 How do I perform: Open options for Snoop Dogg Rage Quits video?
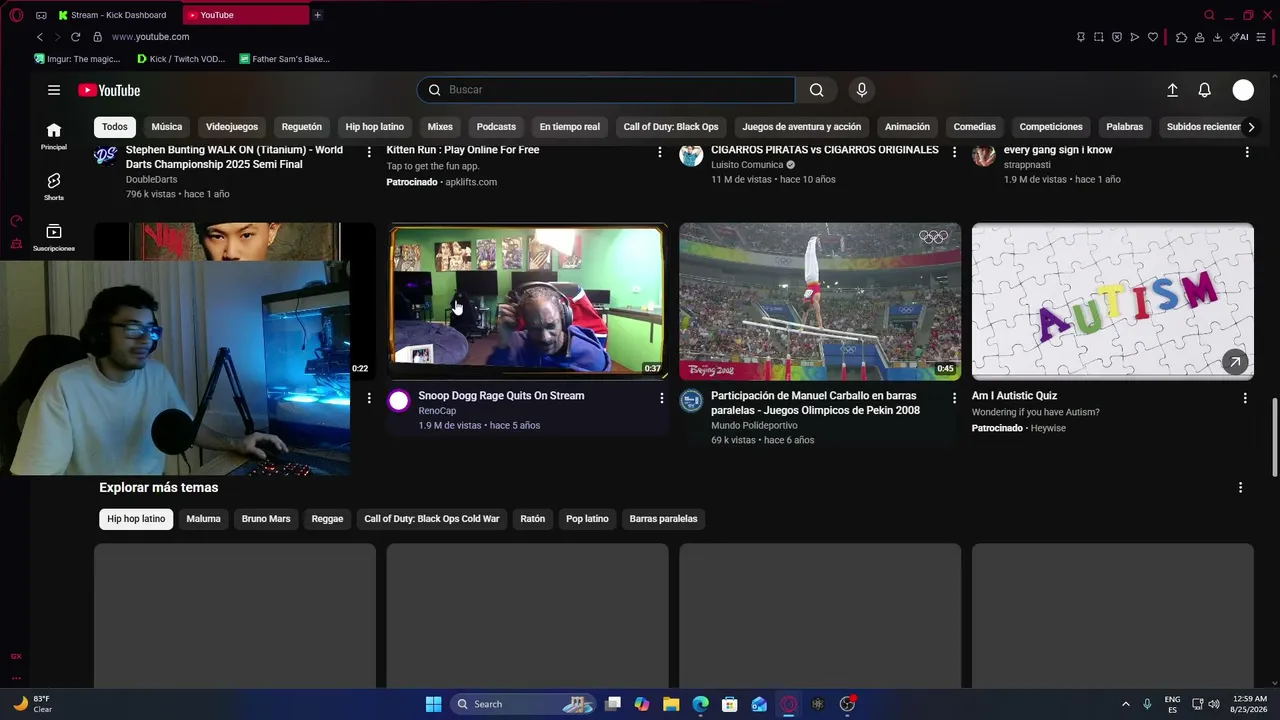point(661,398)
